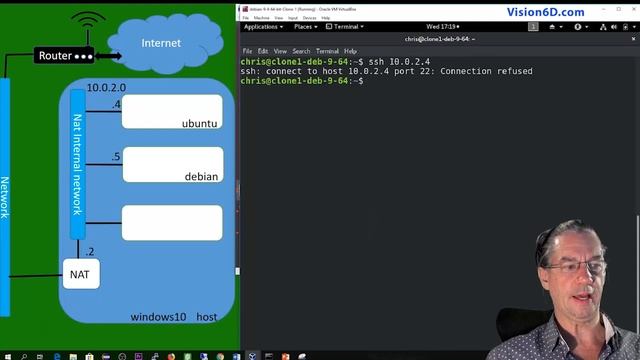The width and height of the screenshot is (640, 360).
Task: Open the Windows Start menu
Action: pyautogui.click(x=8, y=356)
